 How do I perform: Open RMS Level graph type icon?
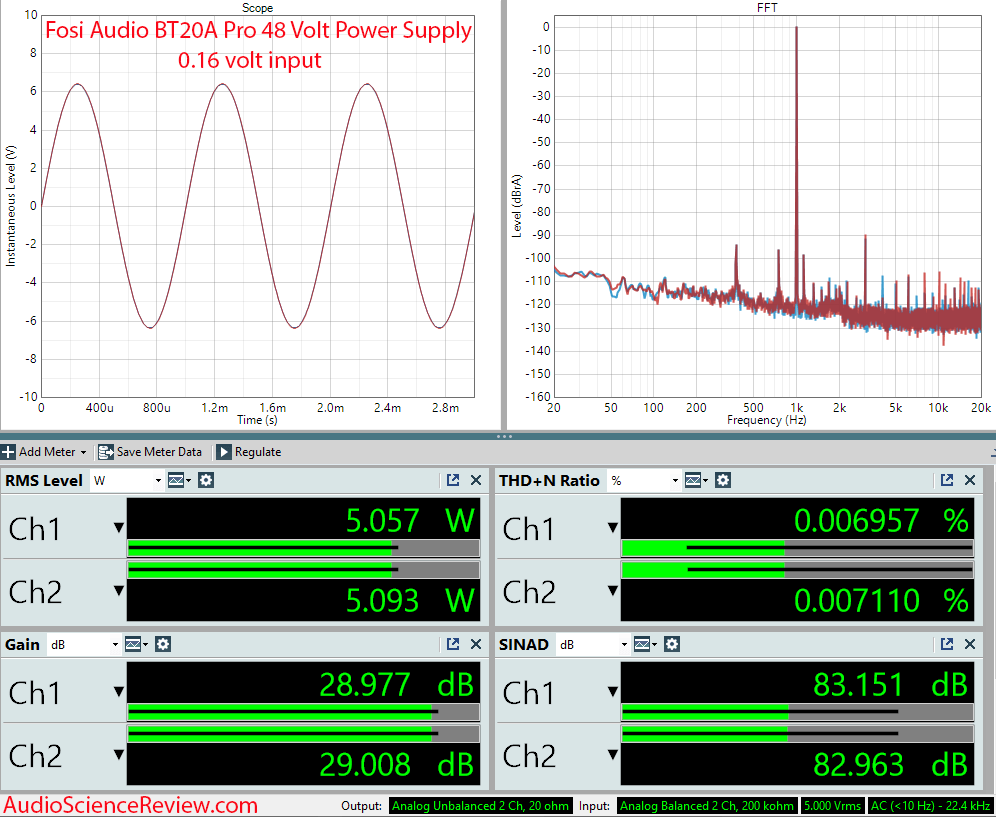[x=179, y=480]
